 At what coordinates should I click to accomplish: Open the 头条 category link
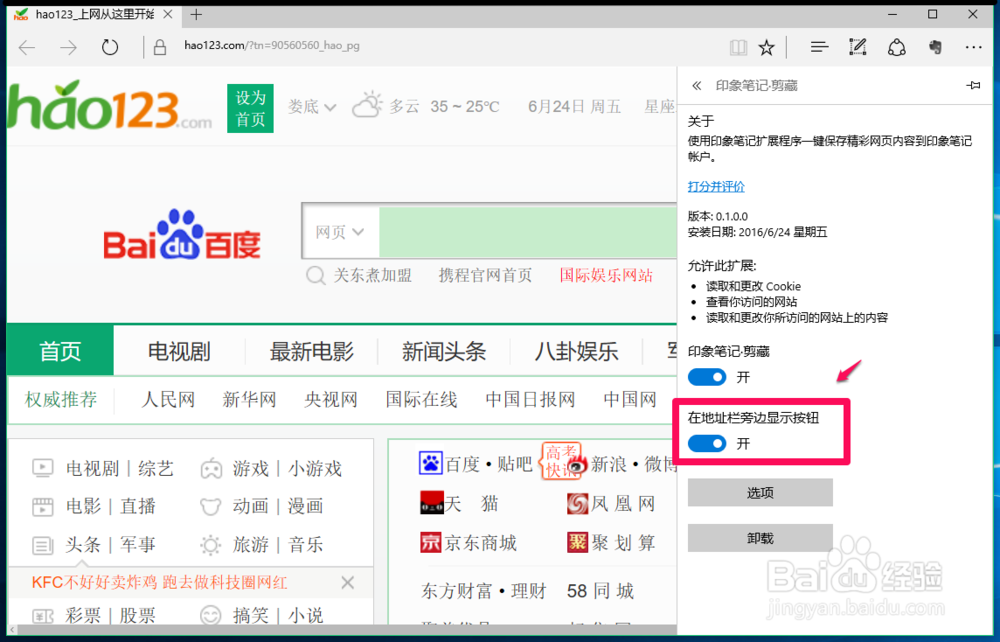pyautogui.click(x=83, y=544)
